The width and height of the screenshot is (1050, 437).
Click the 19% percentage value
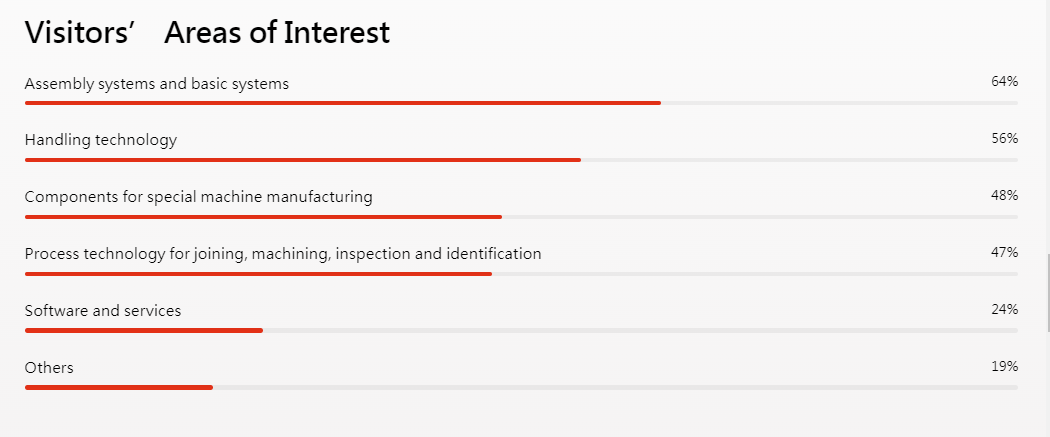click(x=1004, y=366)
